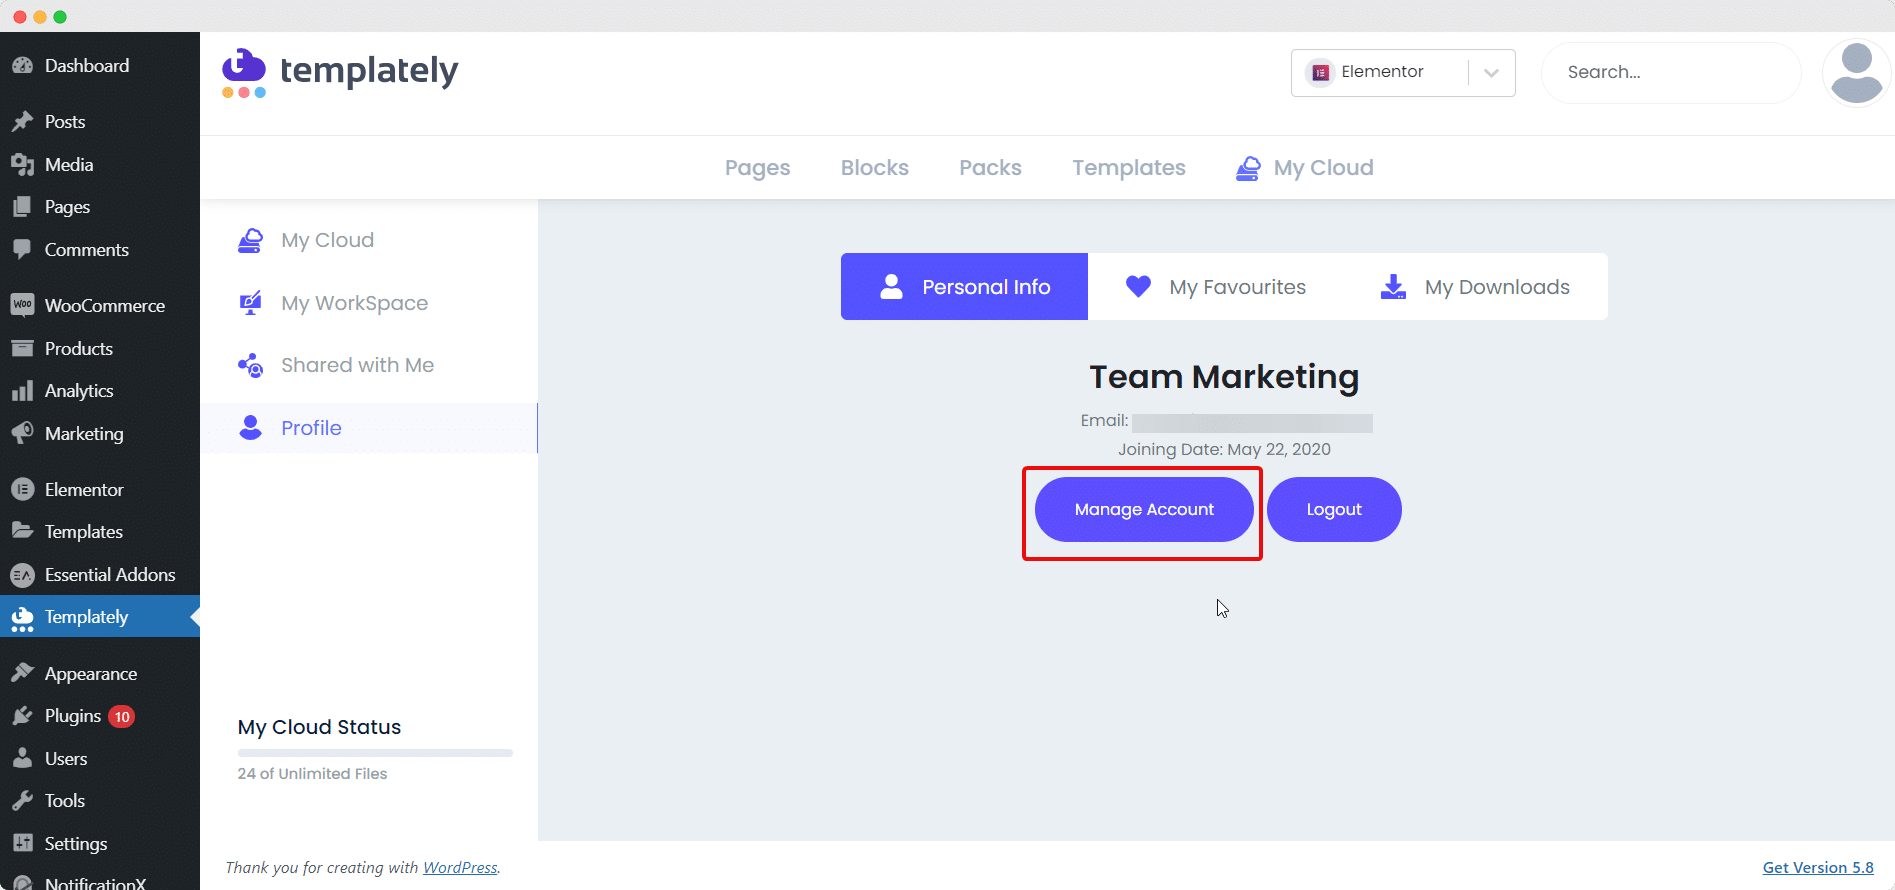The image size is (1895, 890).
Task: Click the Templately cloud icon in sidebar
Action: 22,619
